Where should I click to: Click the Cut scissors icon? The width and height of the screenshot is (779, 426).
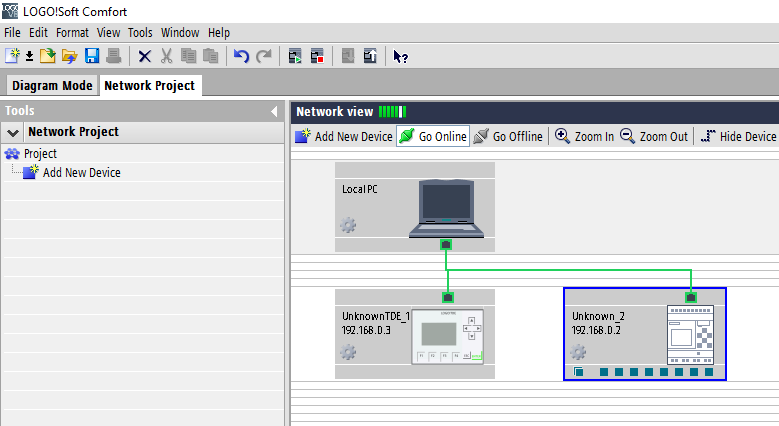[166, 56]
